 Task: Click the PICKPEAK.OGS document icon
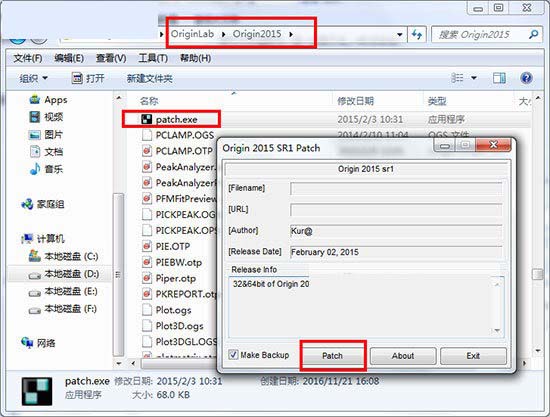(x=147, y=214)
